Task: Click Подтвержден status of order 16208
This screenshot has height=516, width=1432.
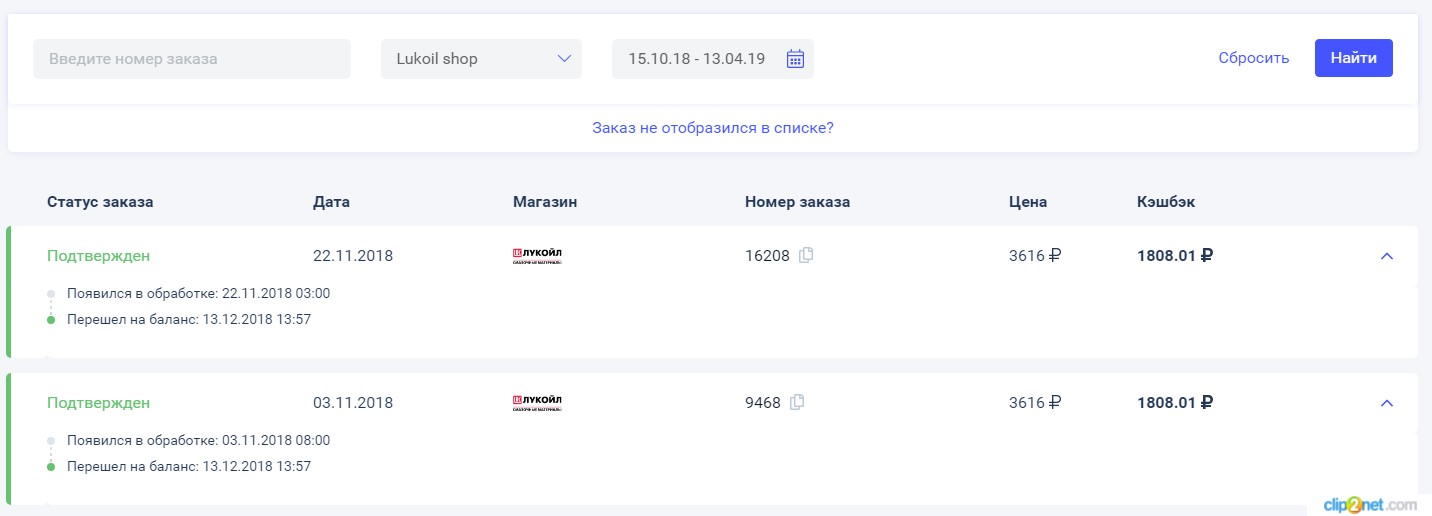Action: 98,256
